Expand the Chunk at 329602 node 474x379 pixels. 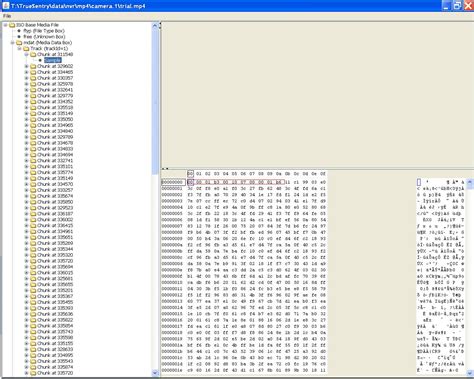(26, 66)
